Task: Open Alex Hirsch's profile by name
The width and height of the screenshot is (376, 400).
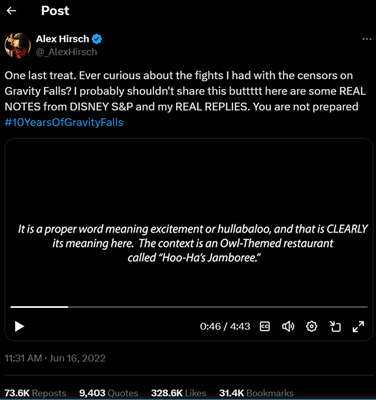Action: coord(63,39)
